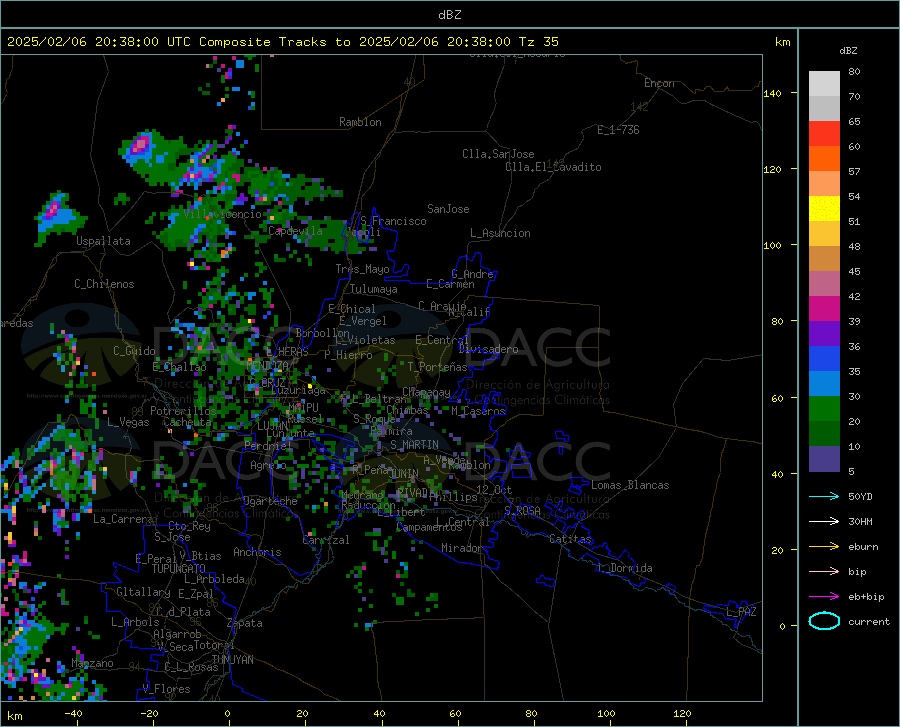Click the 'Tz 35' header value
Screen dimensions: 900x727
point(538,42)
